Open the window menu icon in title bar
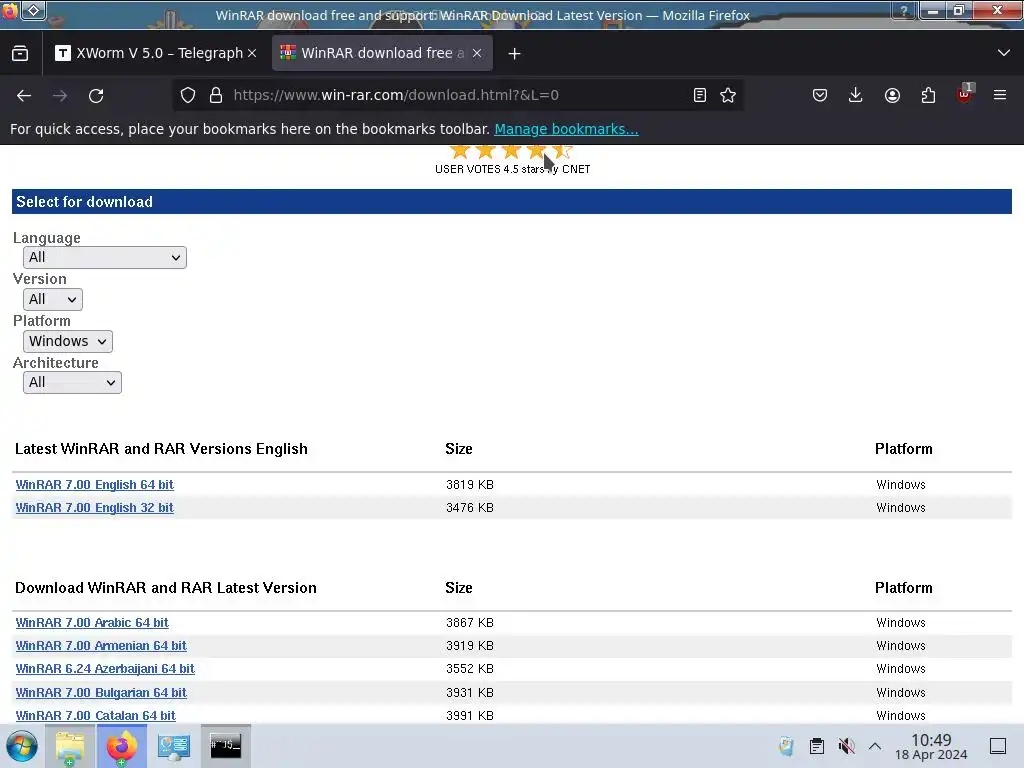Image resolution: width=1024 pixels, height=768 pixels. 34,10
